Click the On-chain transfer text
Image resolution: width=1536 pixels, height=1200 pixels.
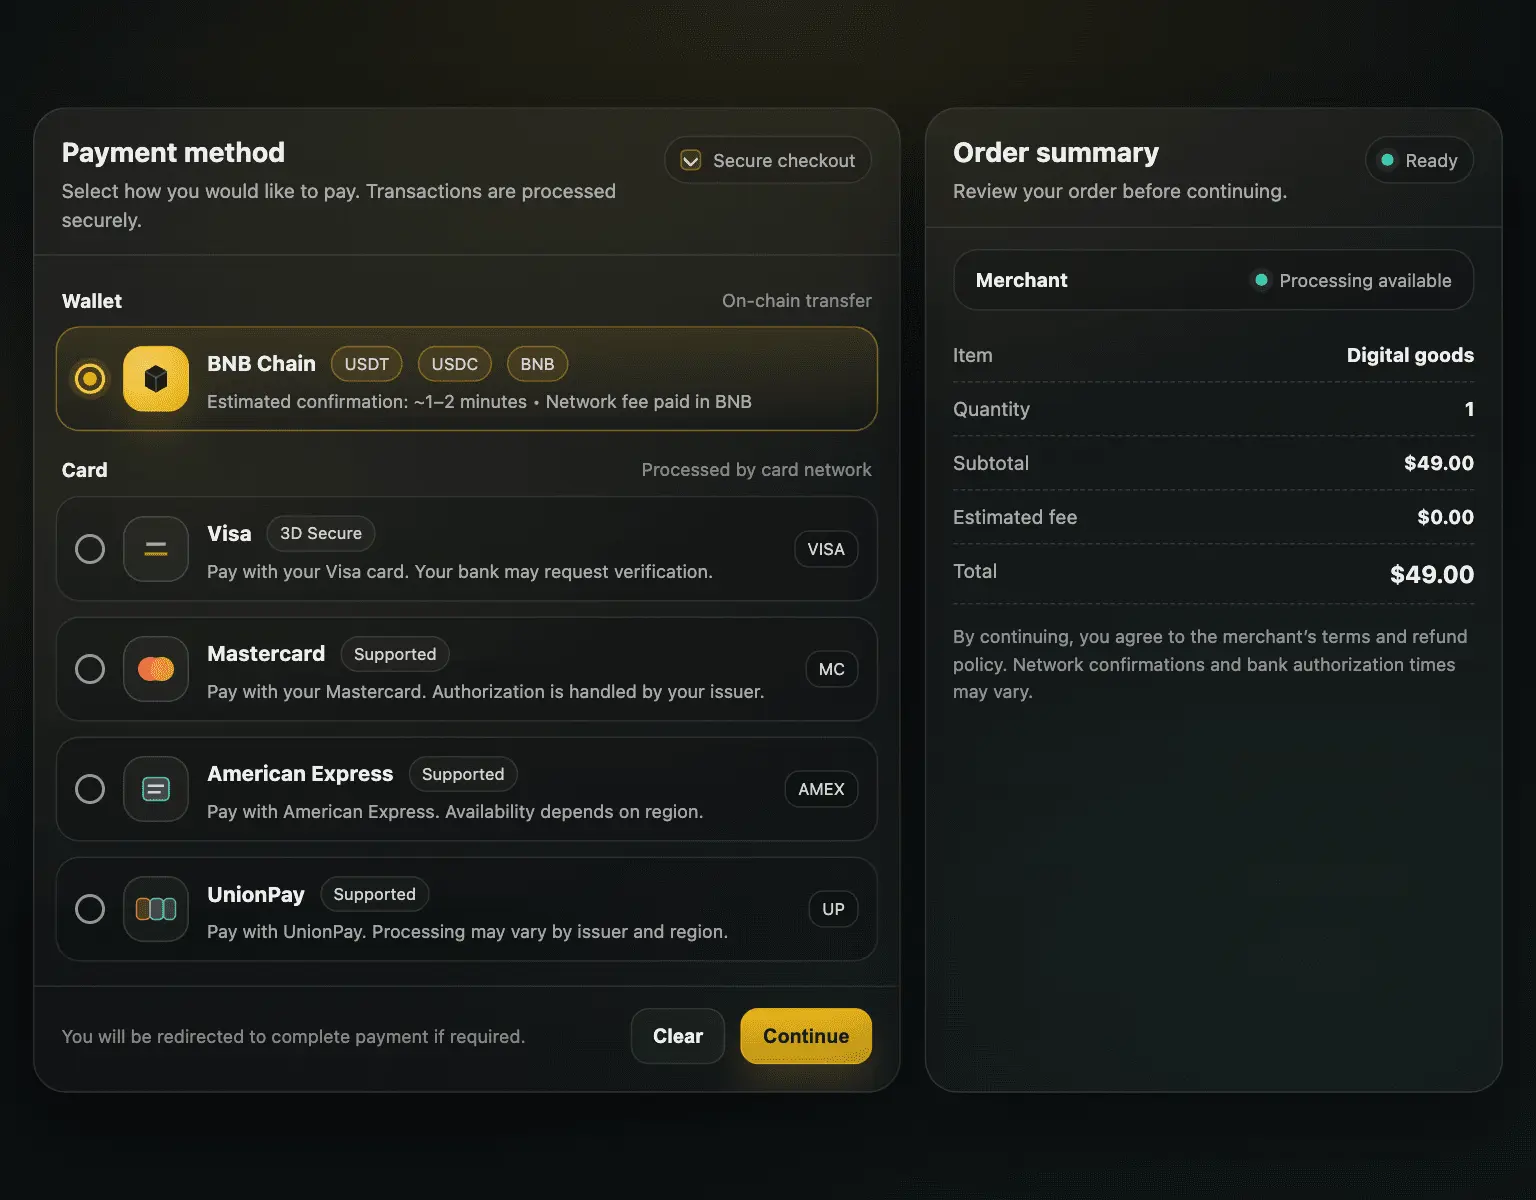[797, 301]
